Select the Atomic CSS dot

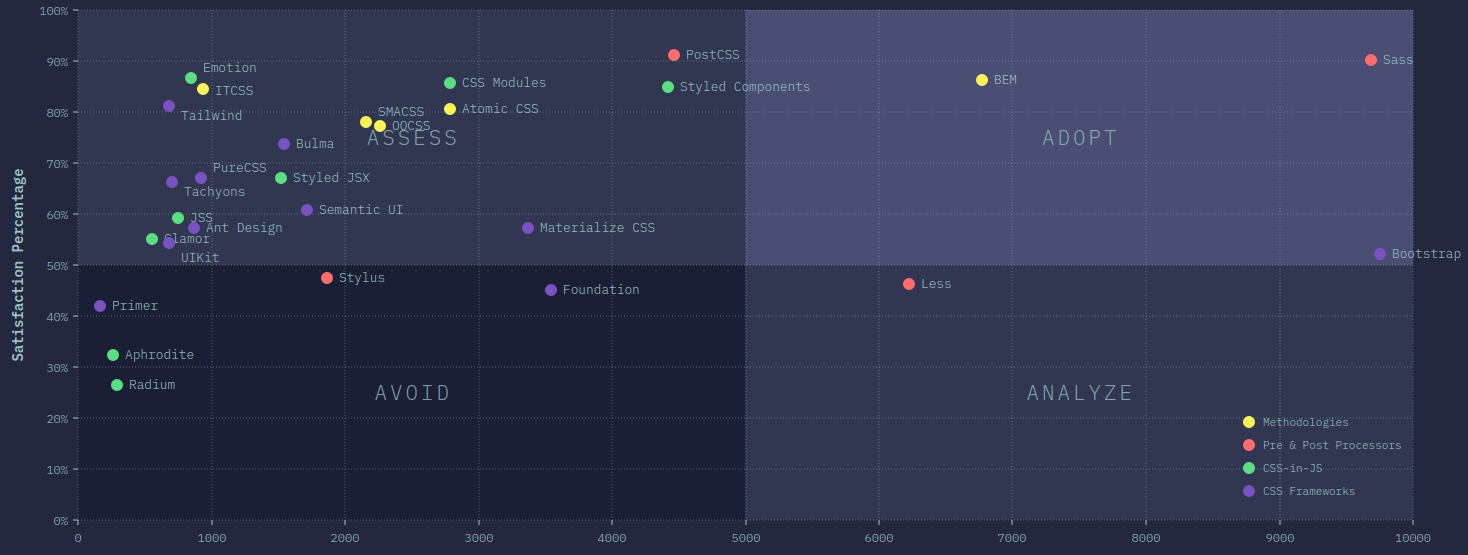tap(450, 109)
